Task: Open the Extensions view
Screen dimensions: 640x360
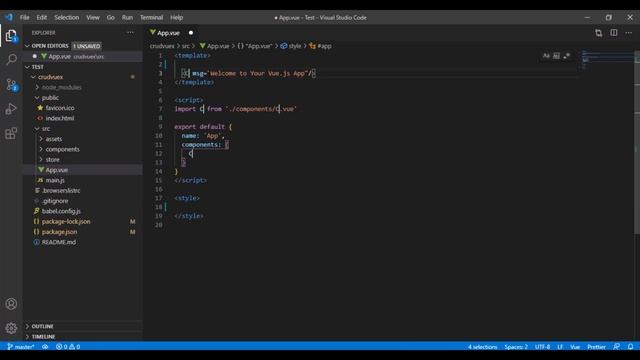Action: point(11,133)
